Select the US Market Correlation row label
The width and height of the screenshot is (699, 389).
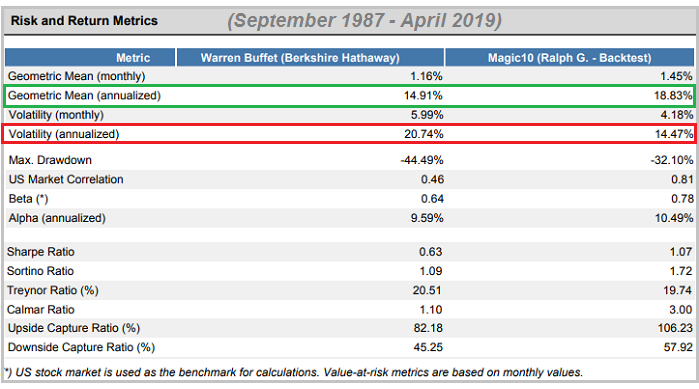(66, 180)
